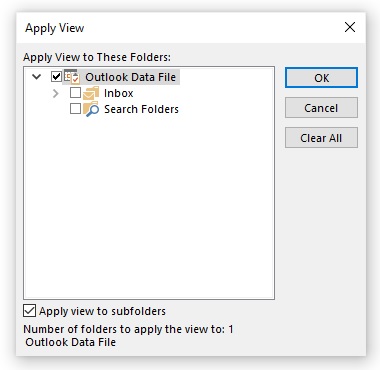Click the Inbox folder icon
Image resolution: width=380 pixels, height=370 pixels.
pyautogui.click(x=91, y=93)
